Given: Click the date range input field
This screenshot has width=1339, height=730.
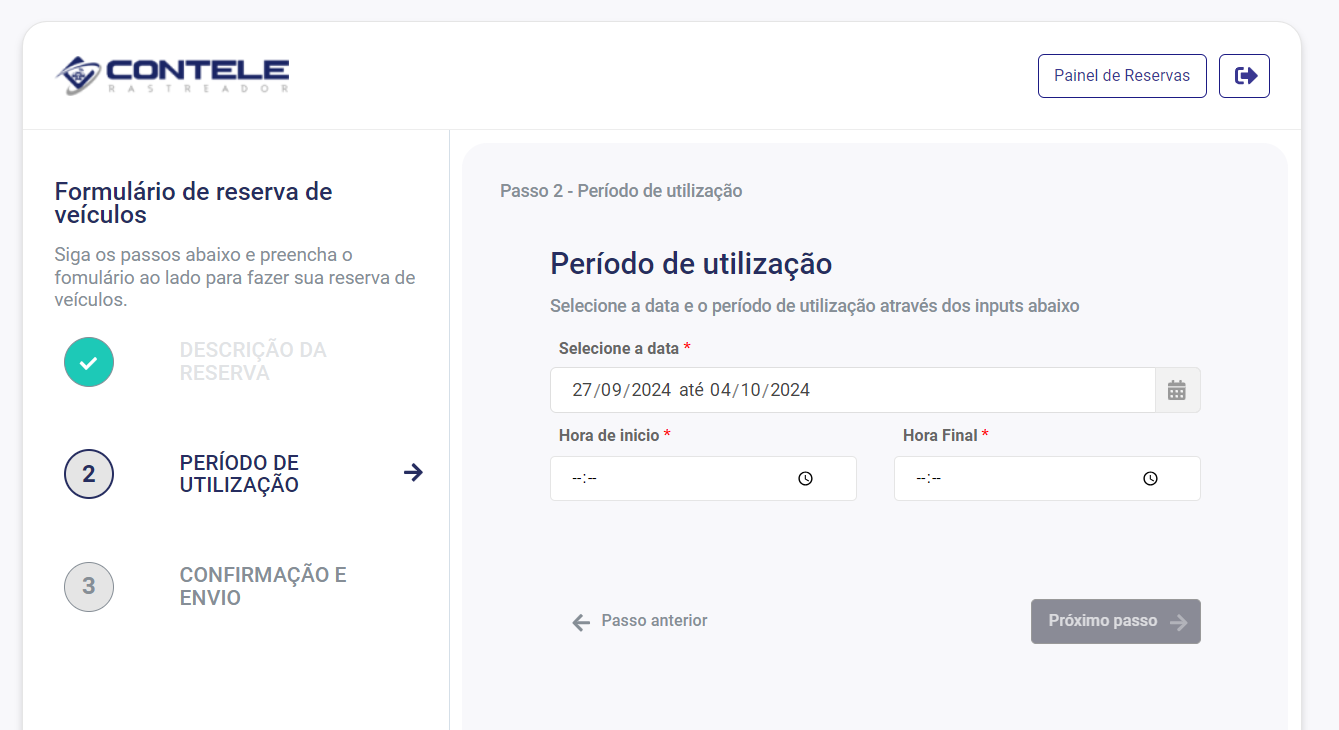Looking at the screenshot, I should tap(852, 390).
